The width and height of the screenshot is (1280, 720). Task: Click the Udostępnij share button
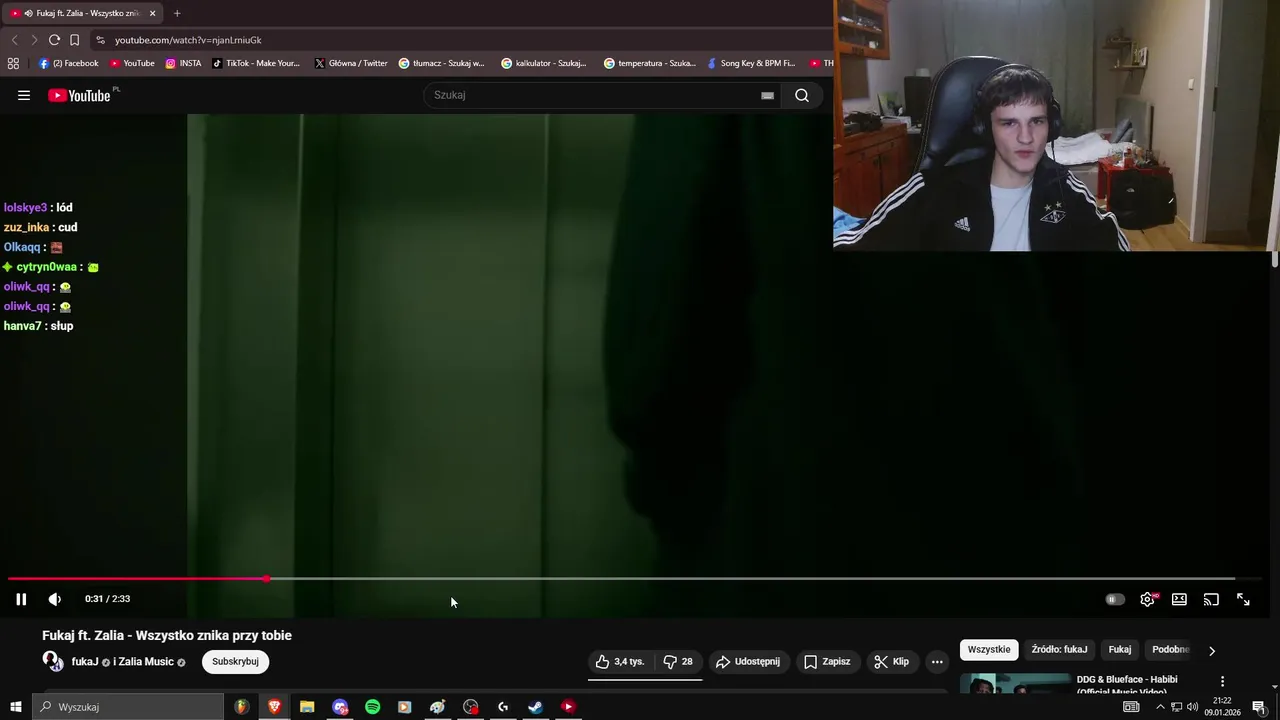[x=748, y=662]
